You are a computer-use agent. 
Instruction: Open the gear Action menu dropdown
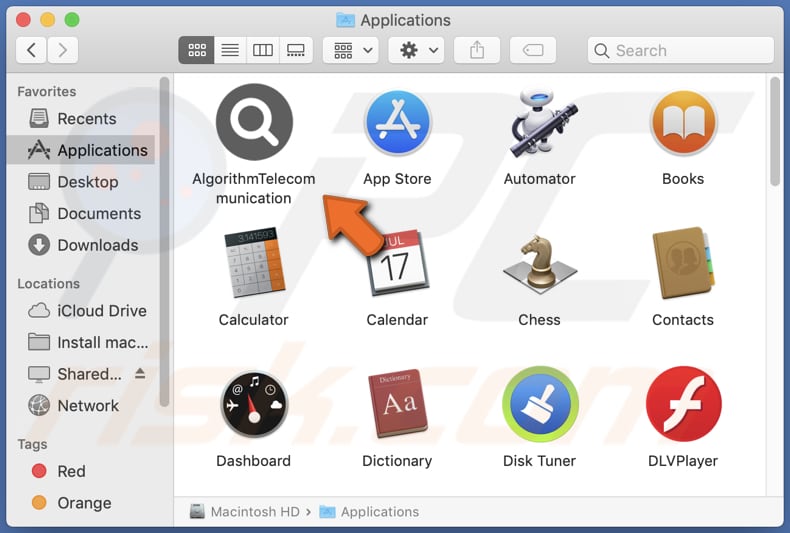coord(416,50)
